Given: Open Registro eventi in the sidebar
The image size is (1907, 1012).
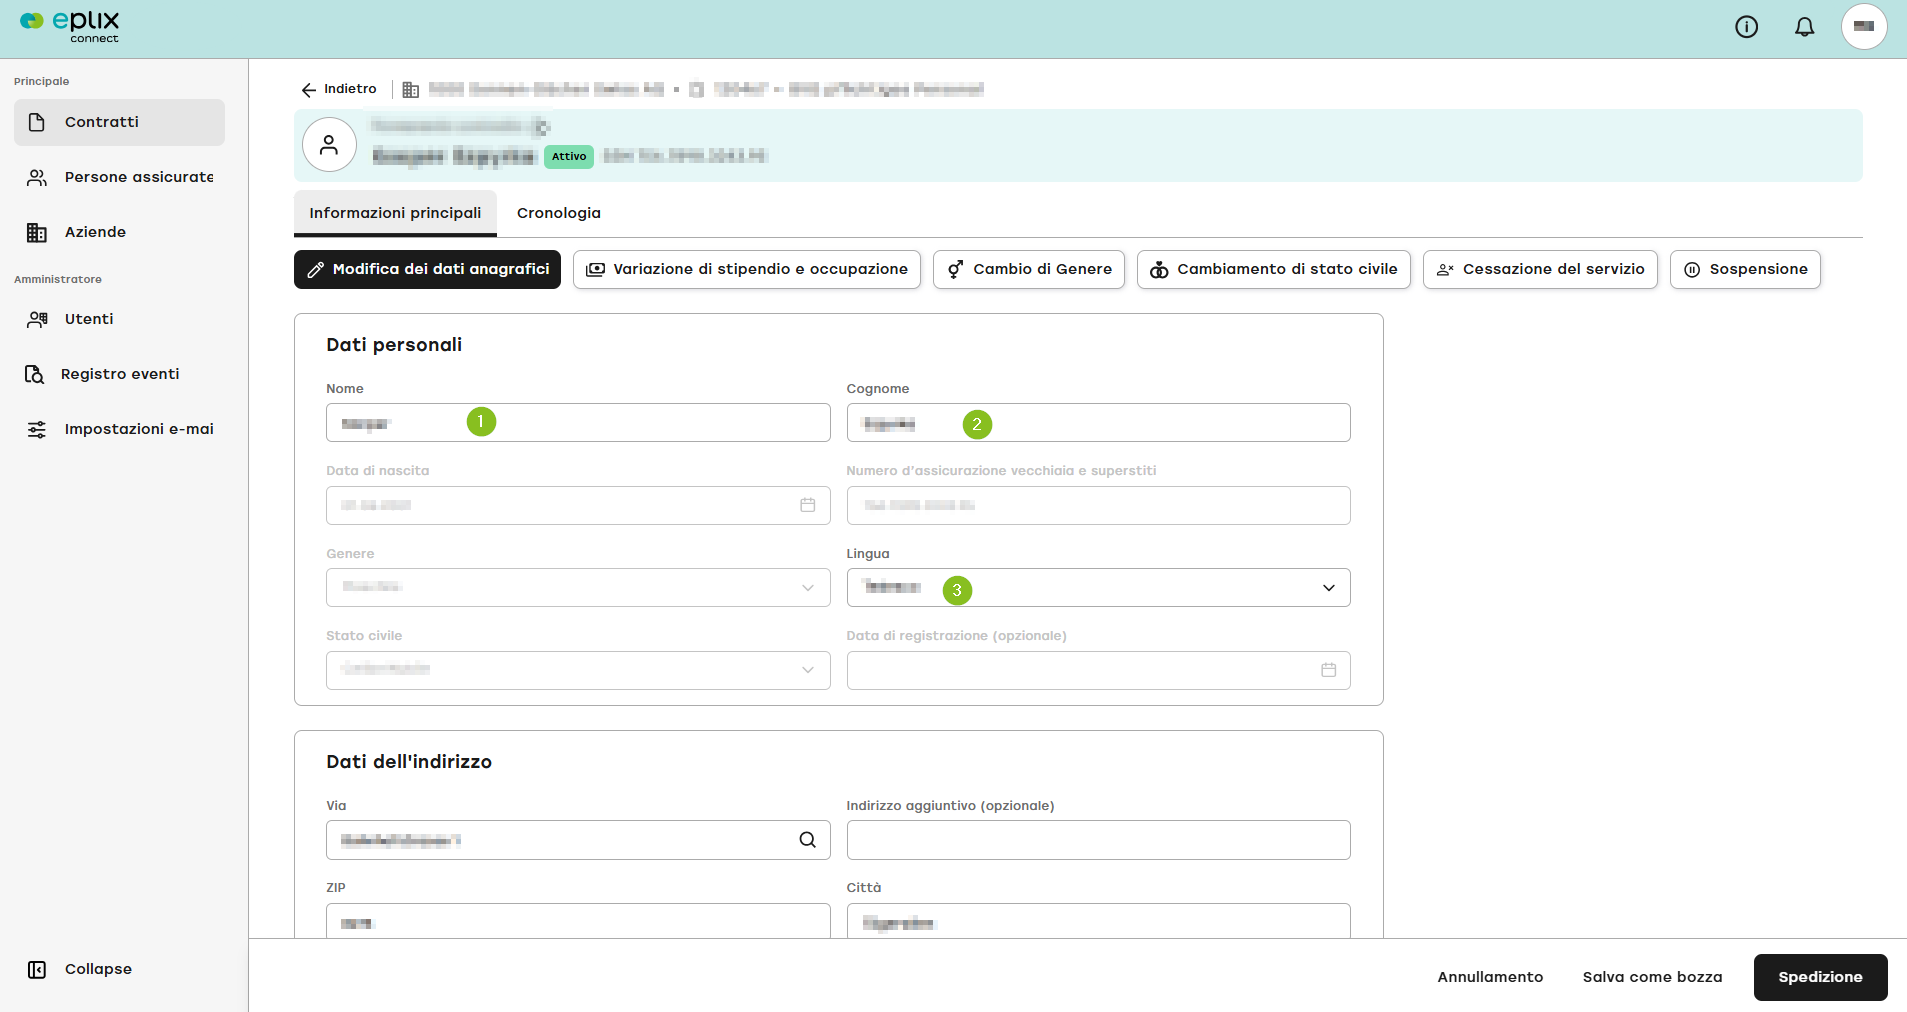Looking at the screenshot, I should click(x=119, y=374).
